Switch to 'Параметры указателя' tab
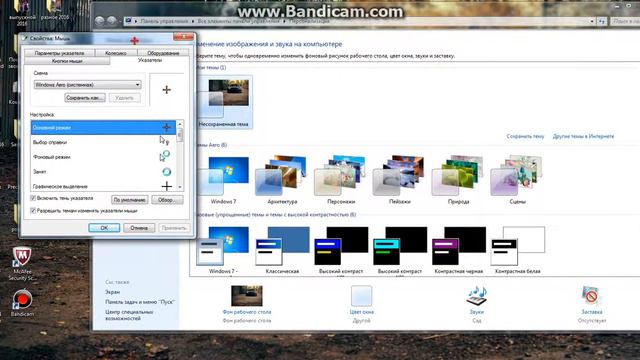Screen dimensions: 640x360 59,53
